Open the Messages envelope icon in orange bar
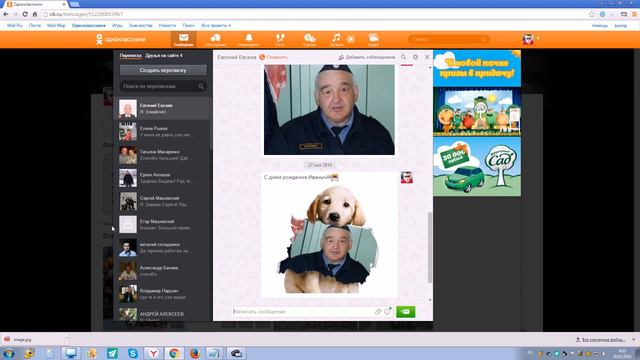The image size is (640, 360). (184, 39)
